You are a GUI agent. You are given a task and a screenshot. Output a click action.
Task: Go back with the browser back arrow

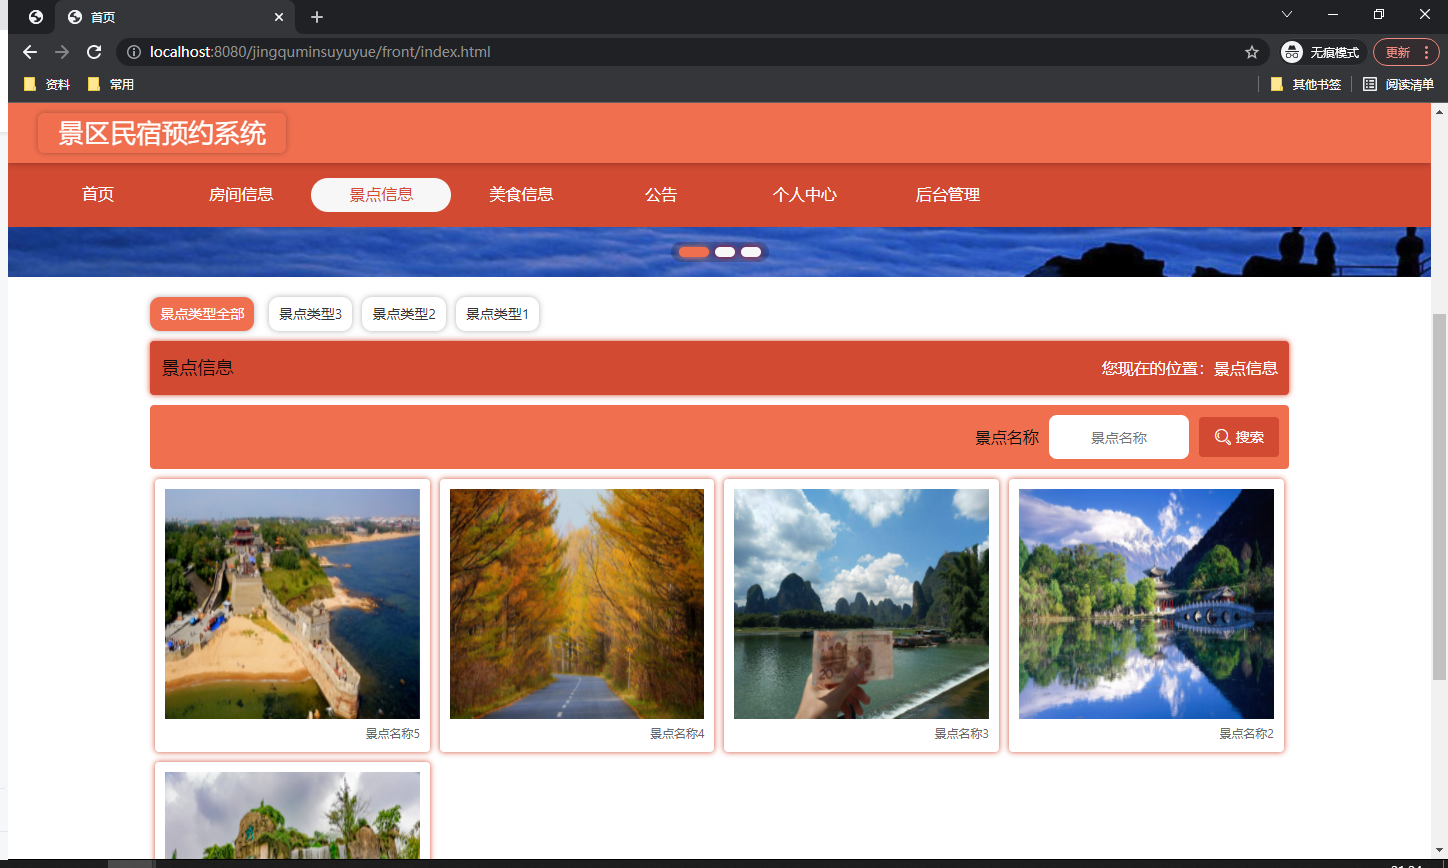(30, 52)
